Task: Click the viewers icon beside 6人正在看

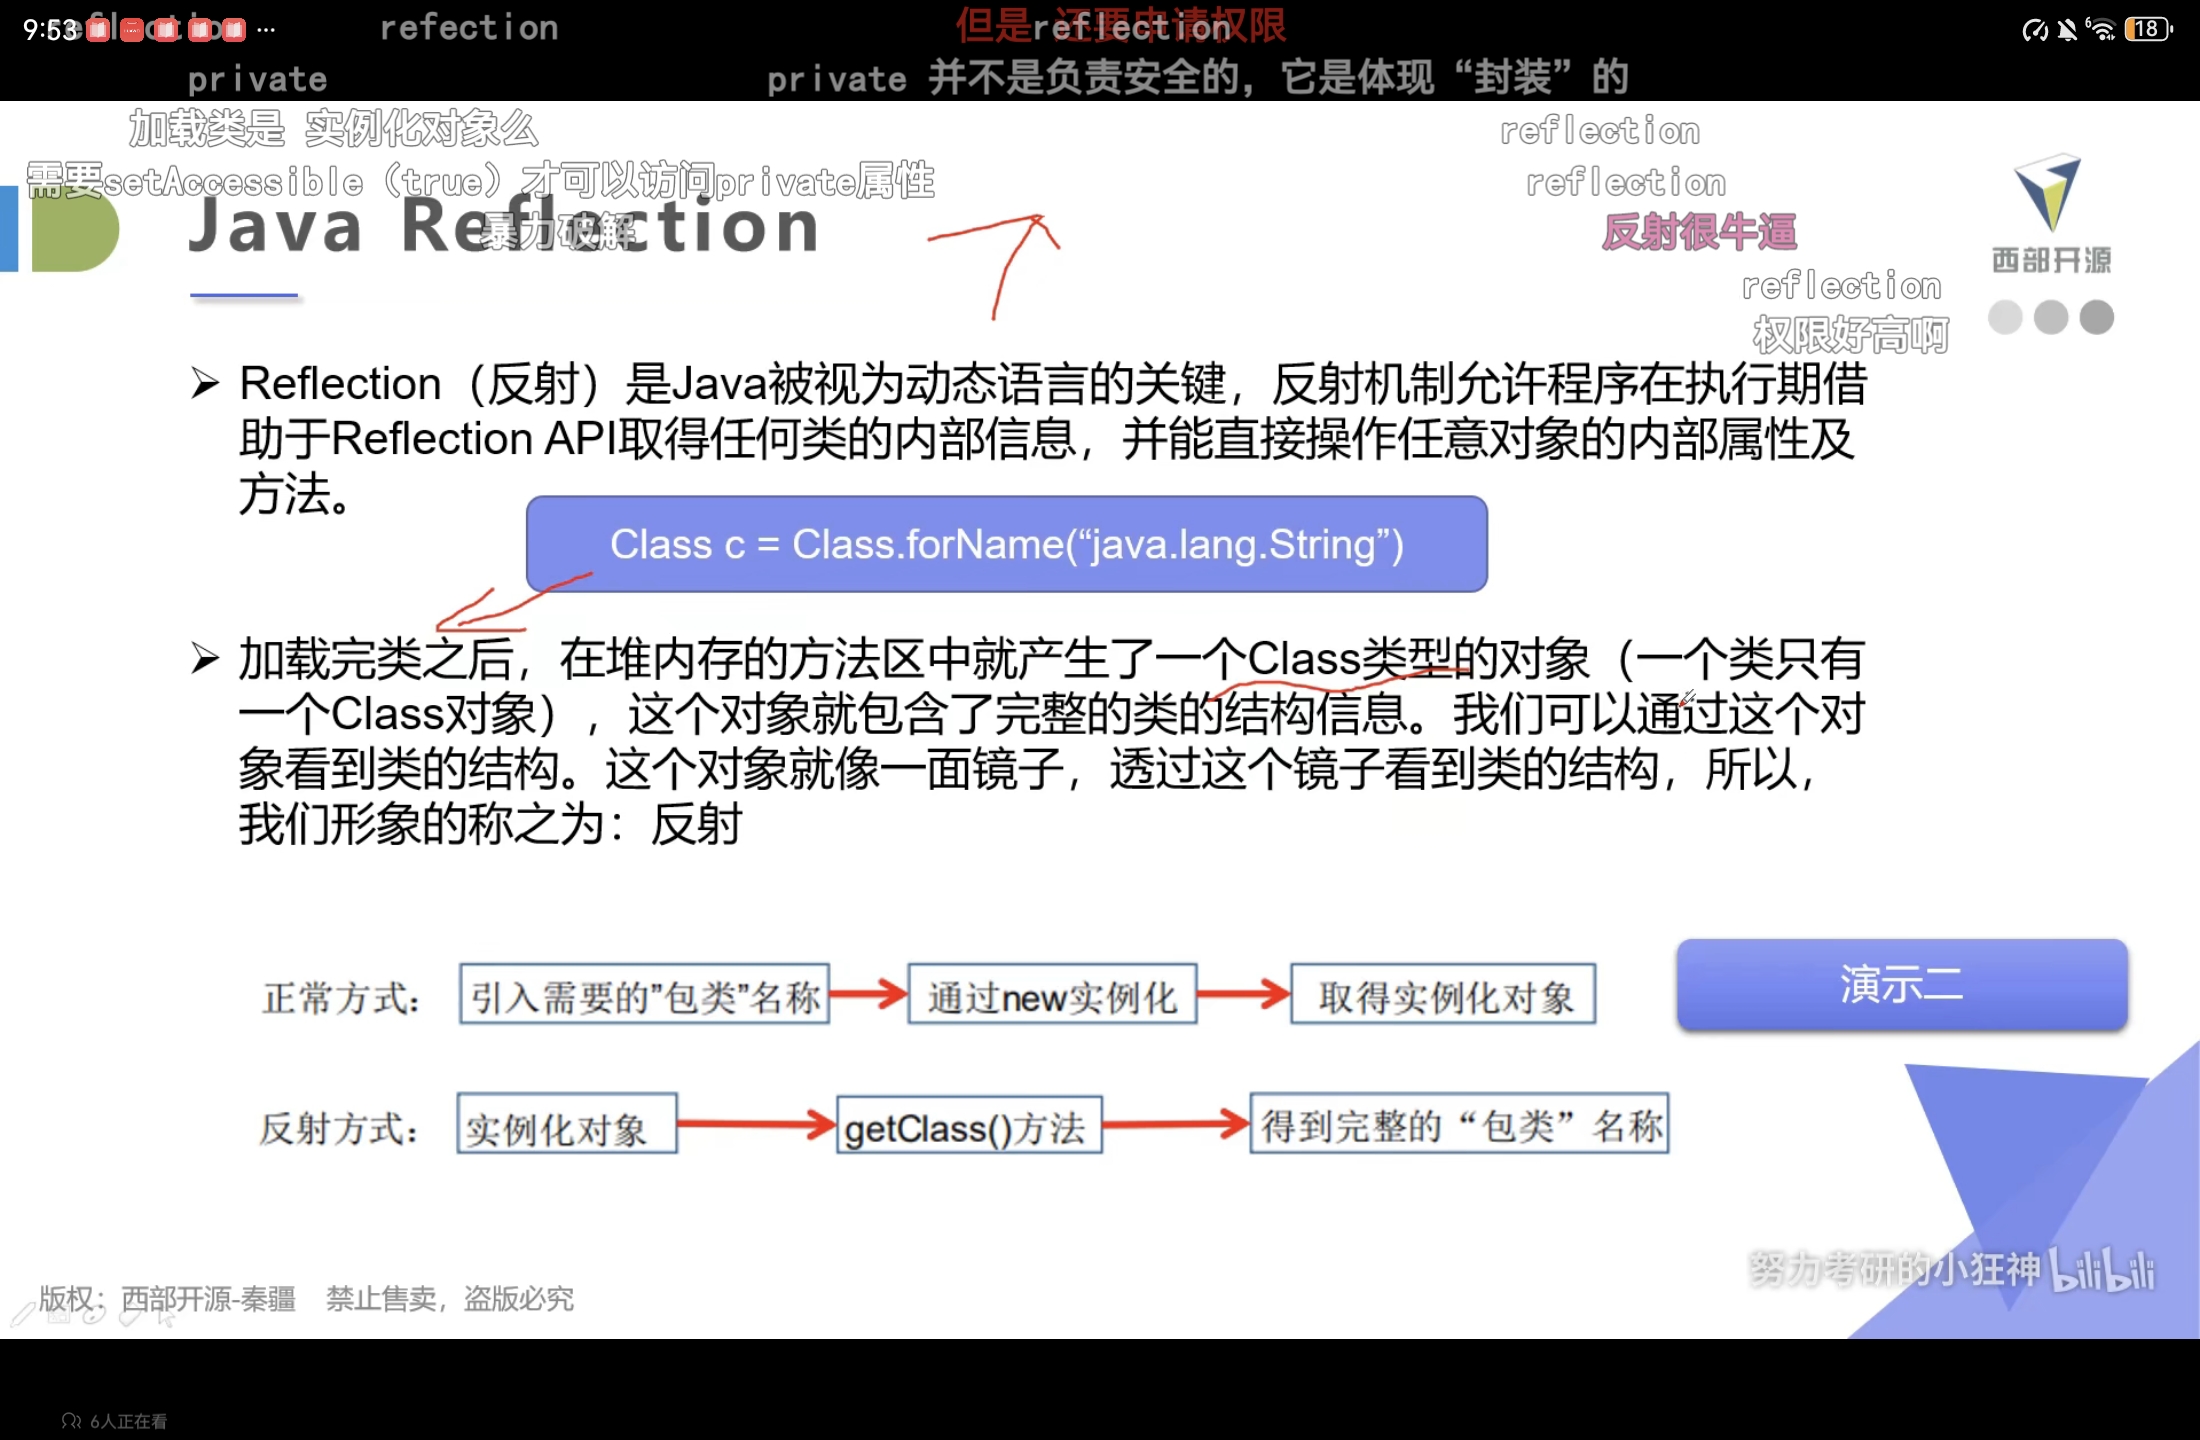Action: 71,1421
